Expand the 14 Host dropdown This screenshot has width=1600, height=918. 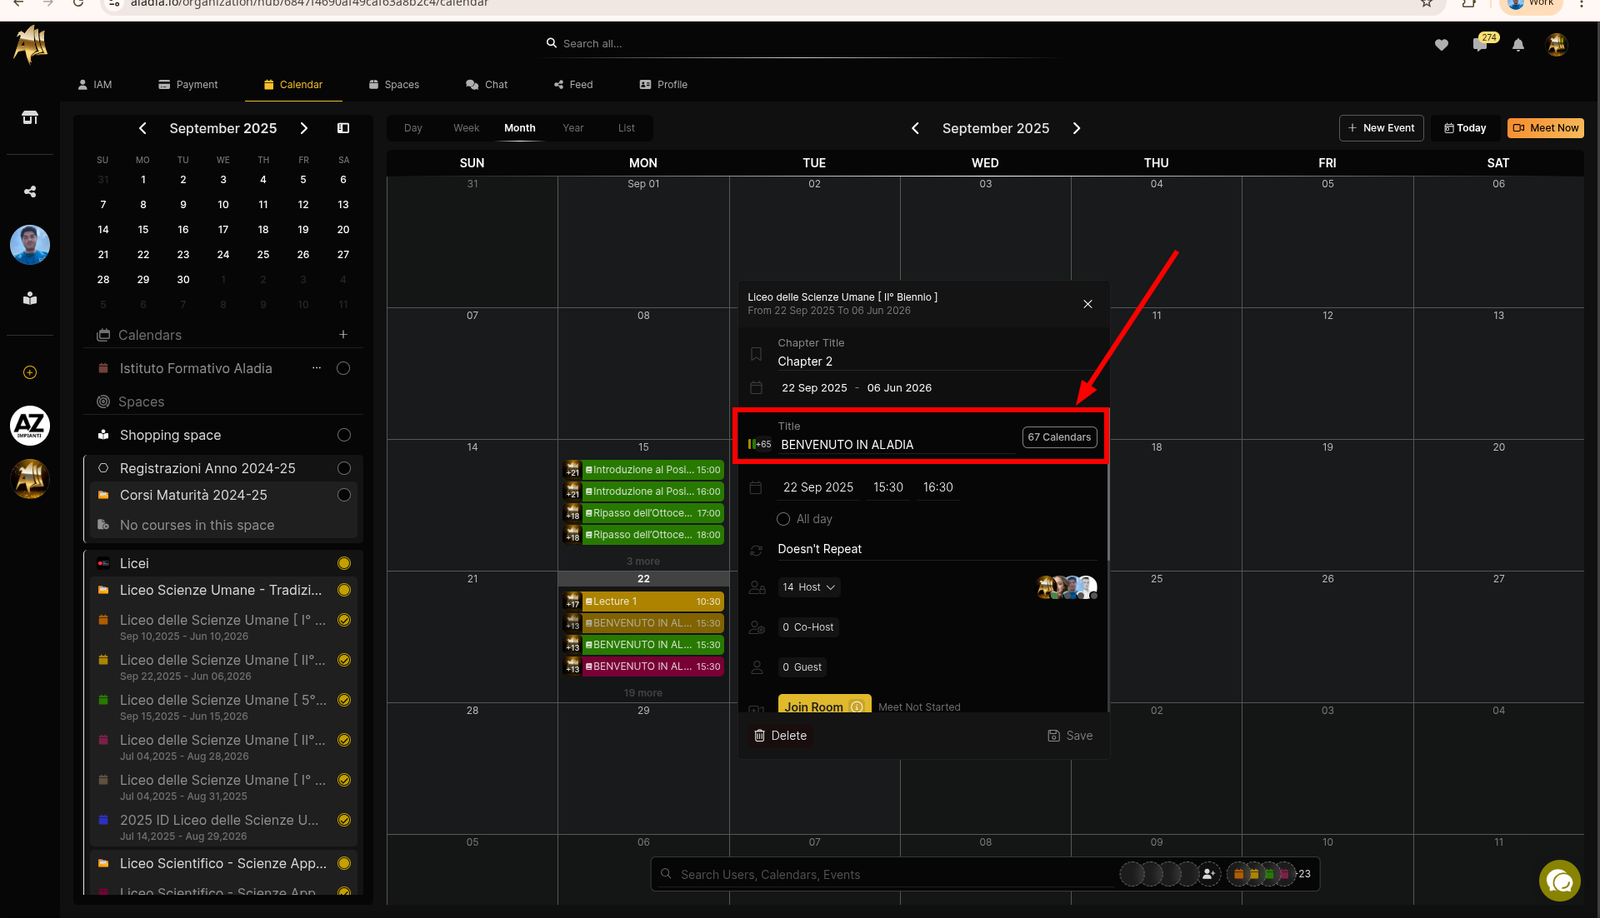click(809, 587)
